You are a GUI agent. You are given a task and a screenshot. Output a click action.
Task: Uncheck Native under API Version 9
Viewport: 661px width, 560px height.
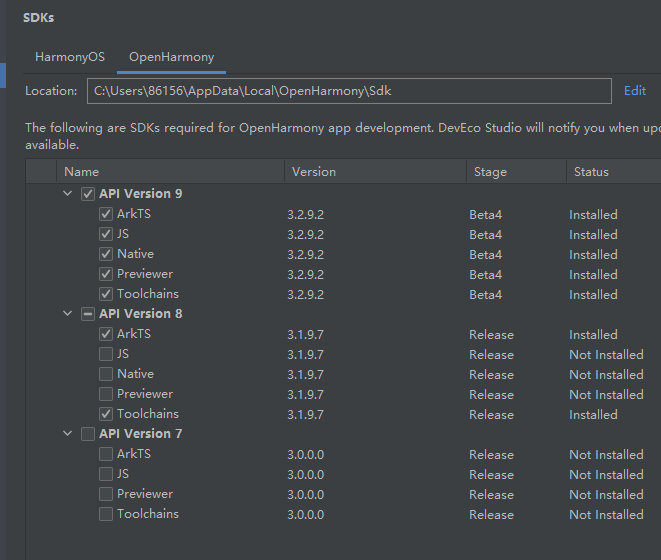106,254
